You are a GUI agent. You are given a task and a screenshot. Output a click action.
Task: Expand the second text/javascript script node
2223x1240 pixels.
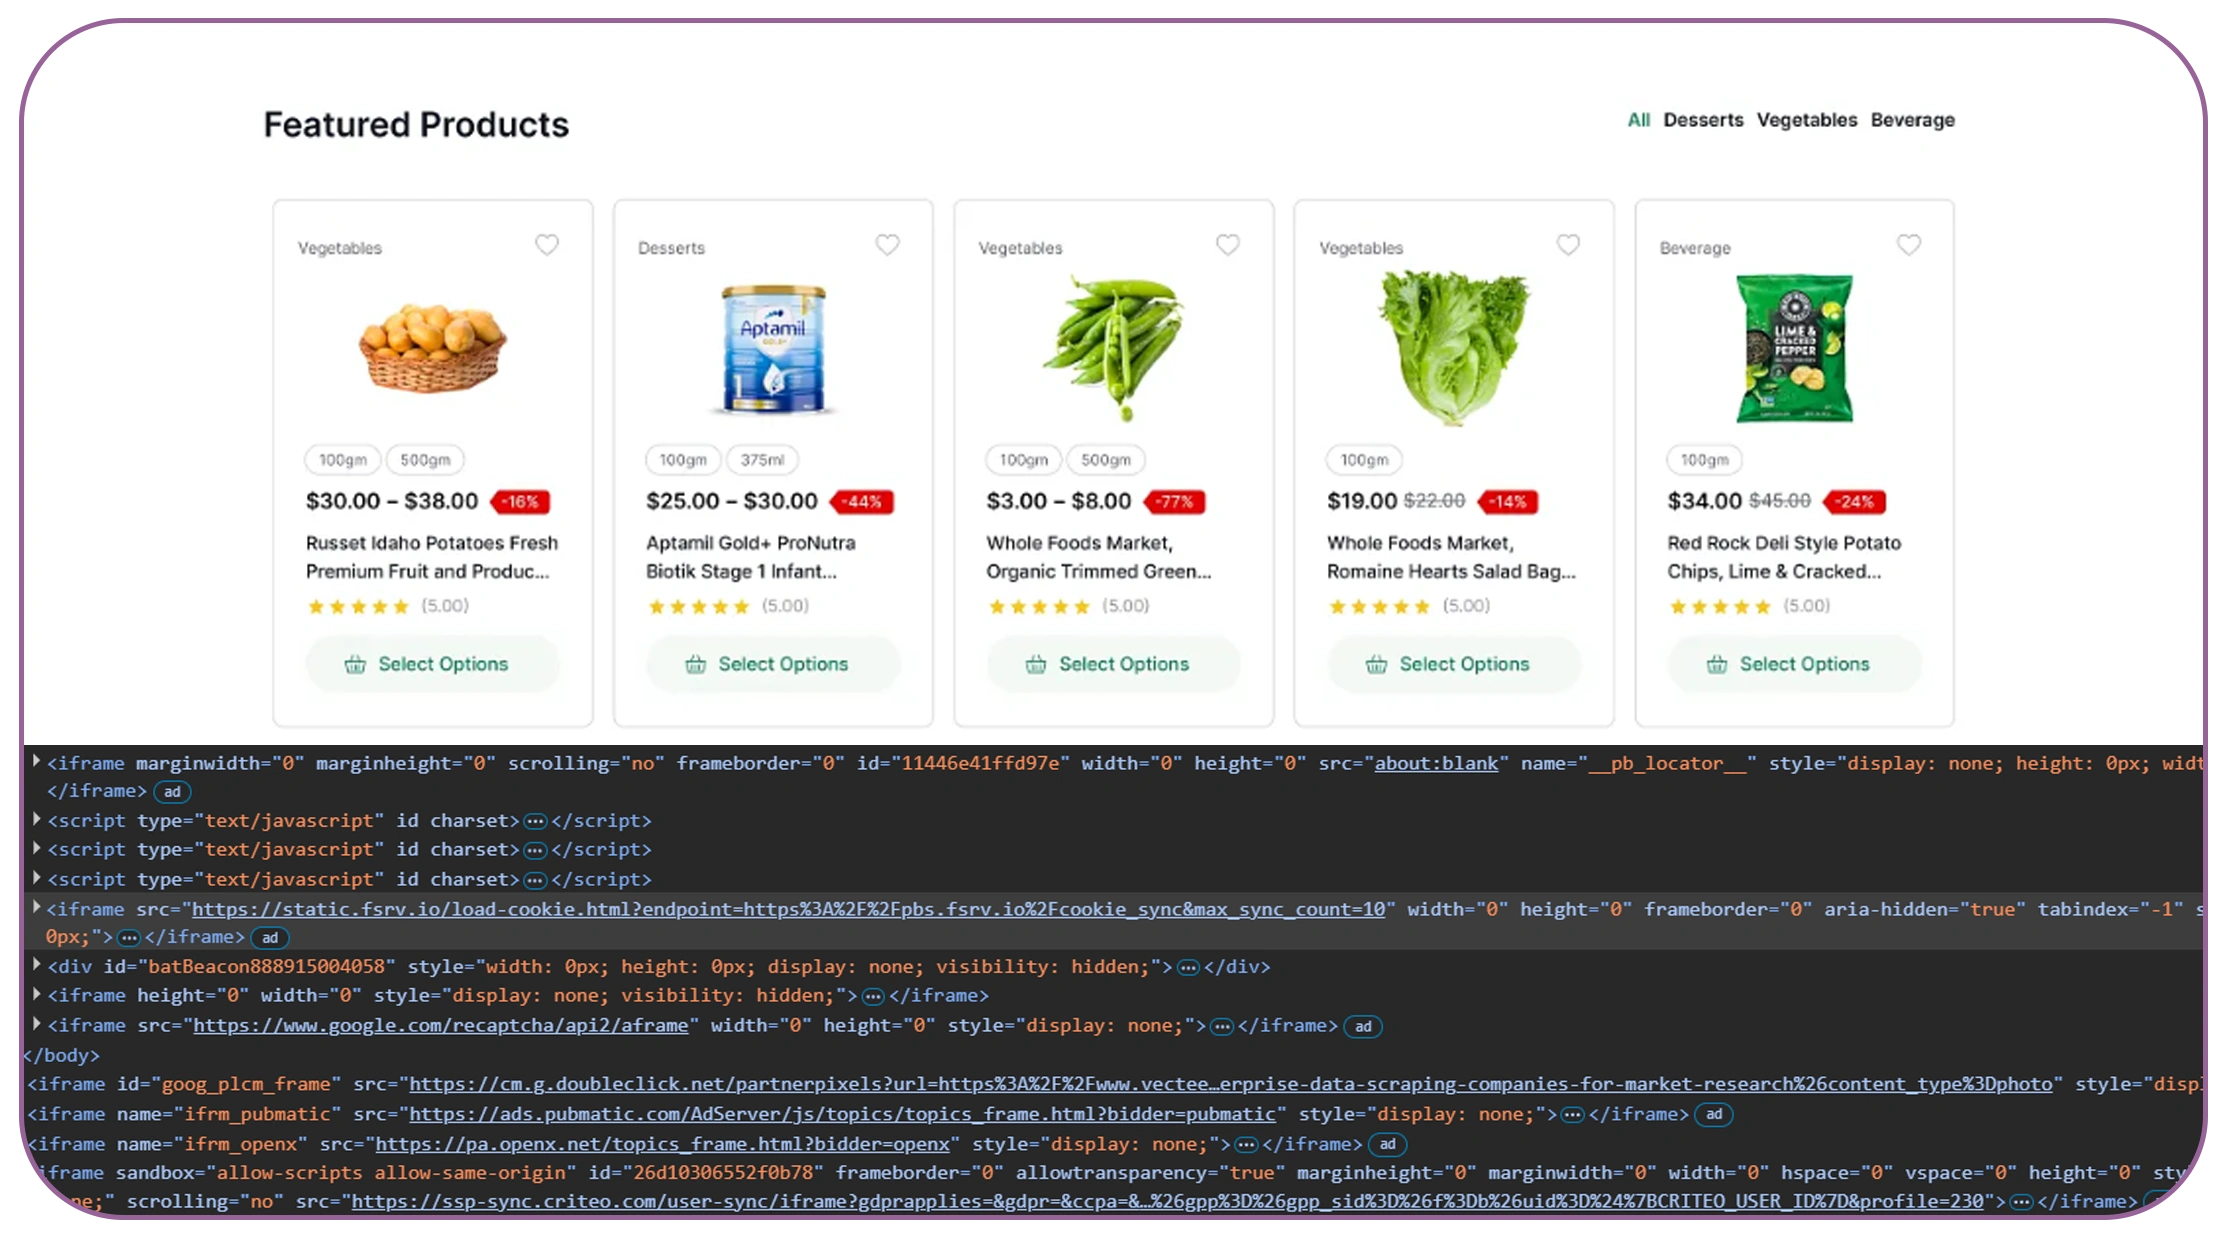[37, 848]
